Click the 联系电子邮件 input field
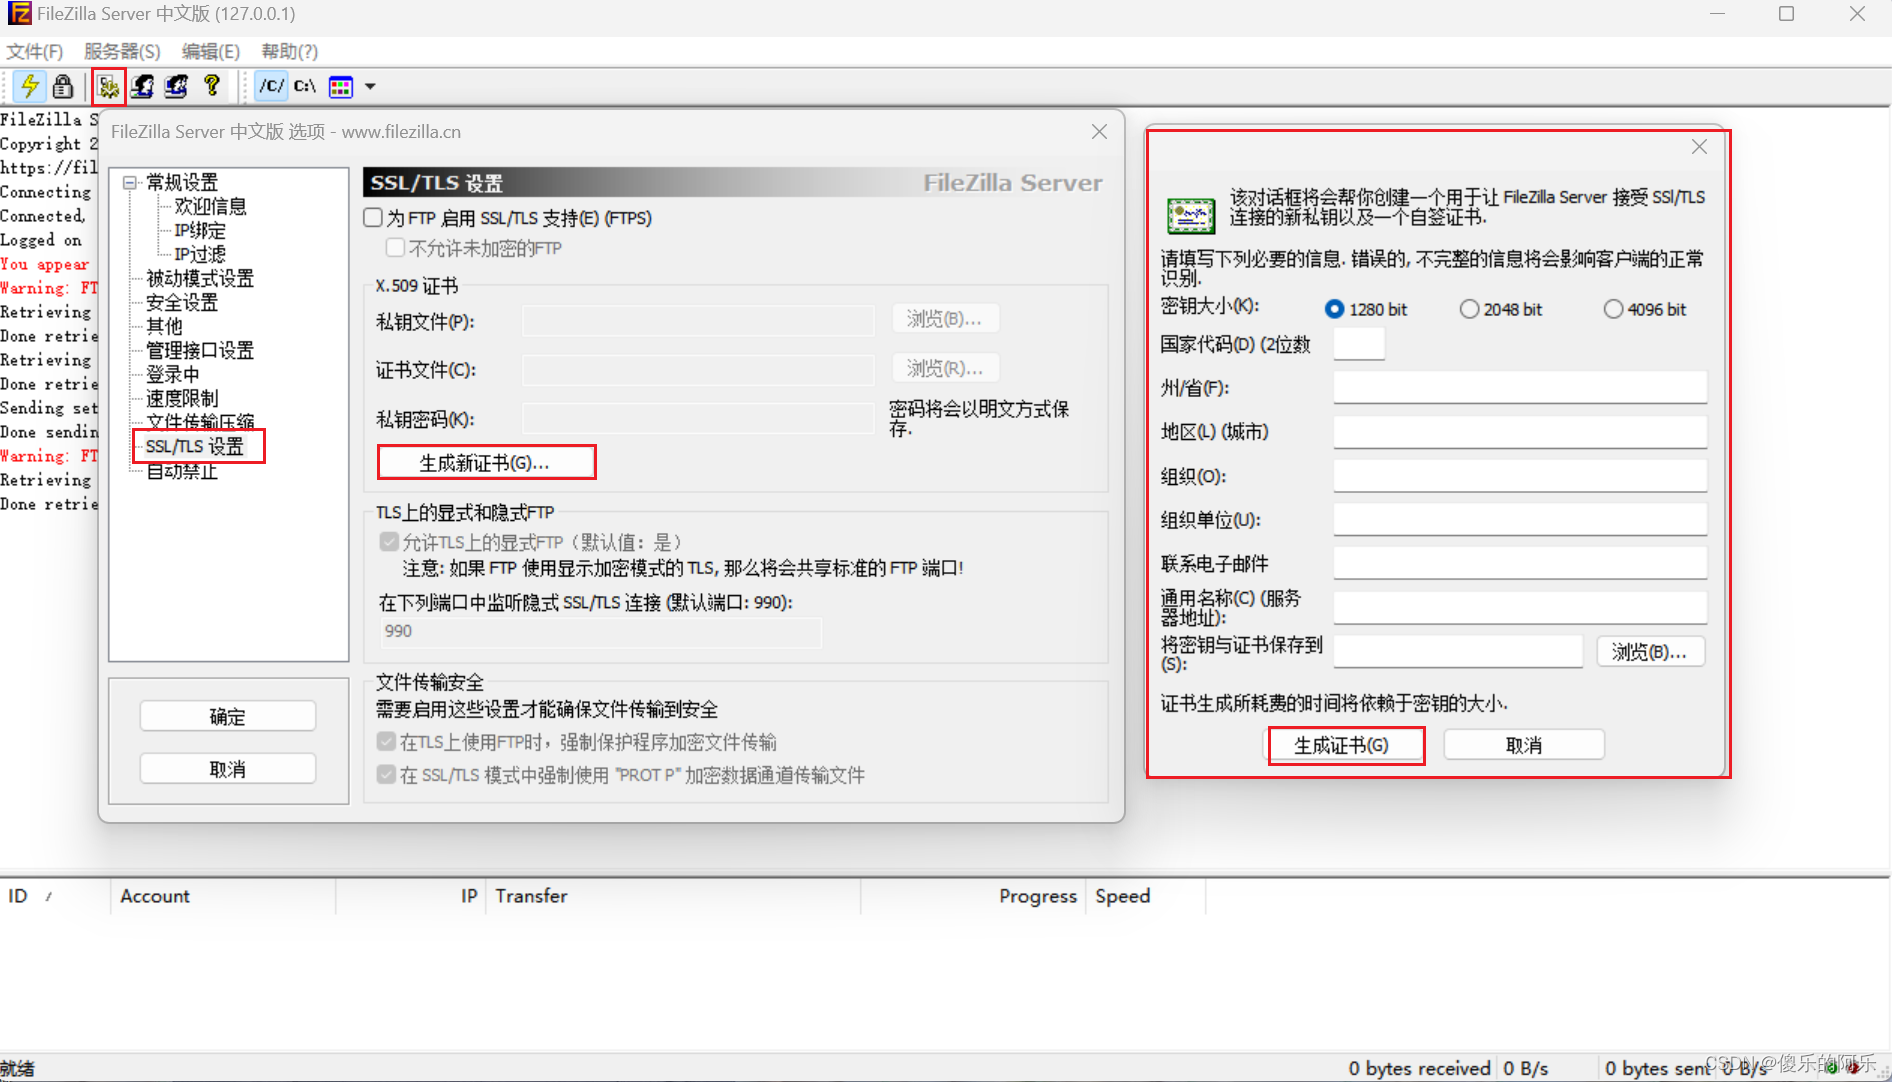 (x=1520, y=562)
